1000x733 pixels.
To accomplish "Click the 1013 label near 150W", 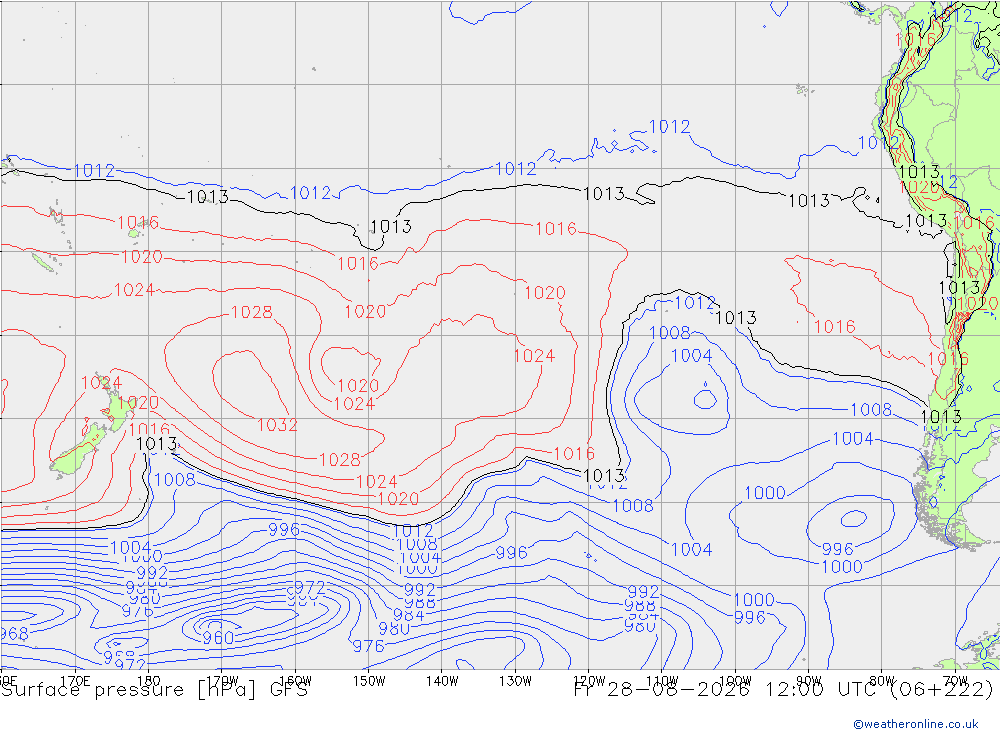I will [x=391, y=226].
